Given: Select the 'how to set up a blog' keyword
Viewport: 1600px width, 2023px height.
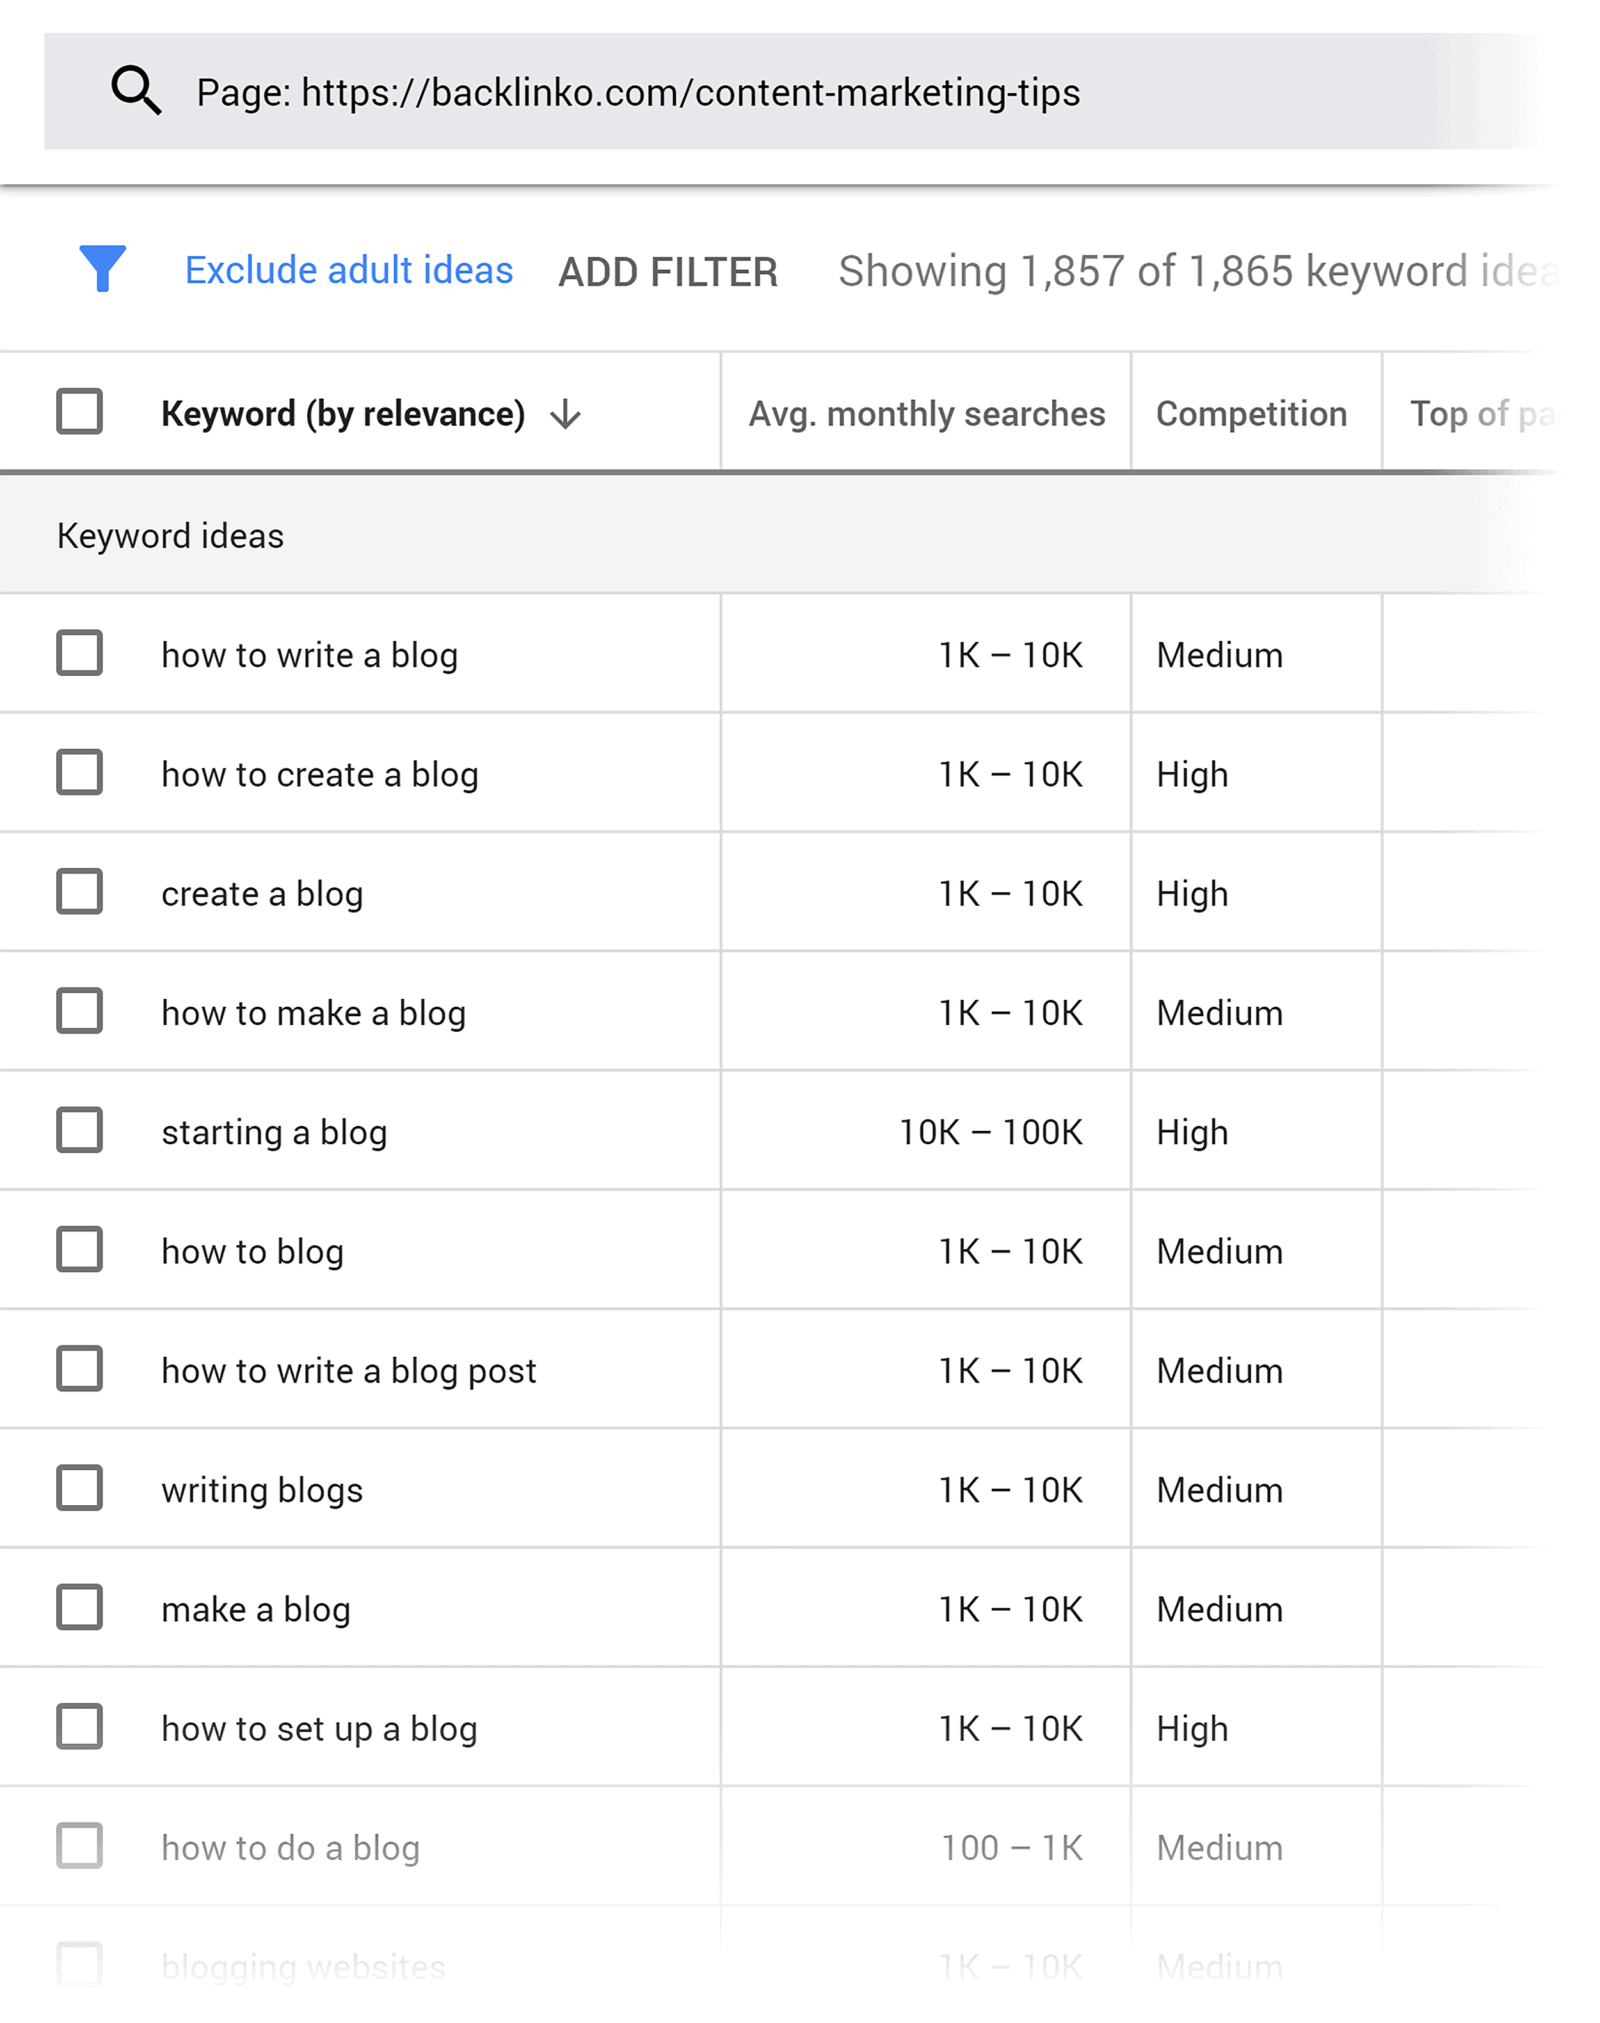Looking at the screenshot, I should (81, 1727).
